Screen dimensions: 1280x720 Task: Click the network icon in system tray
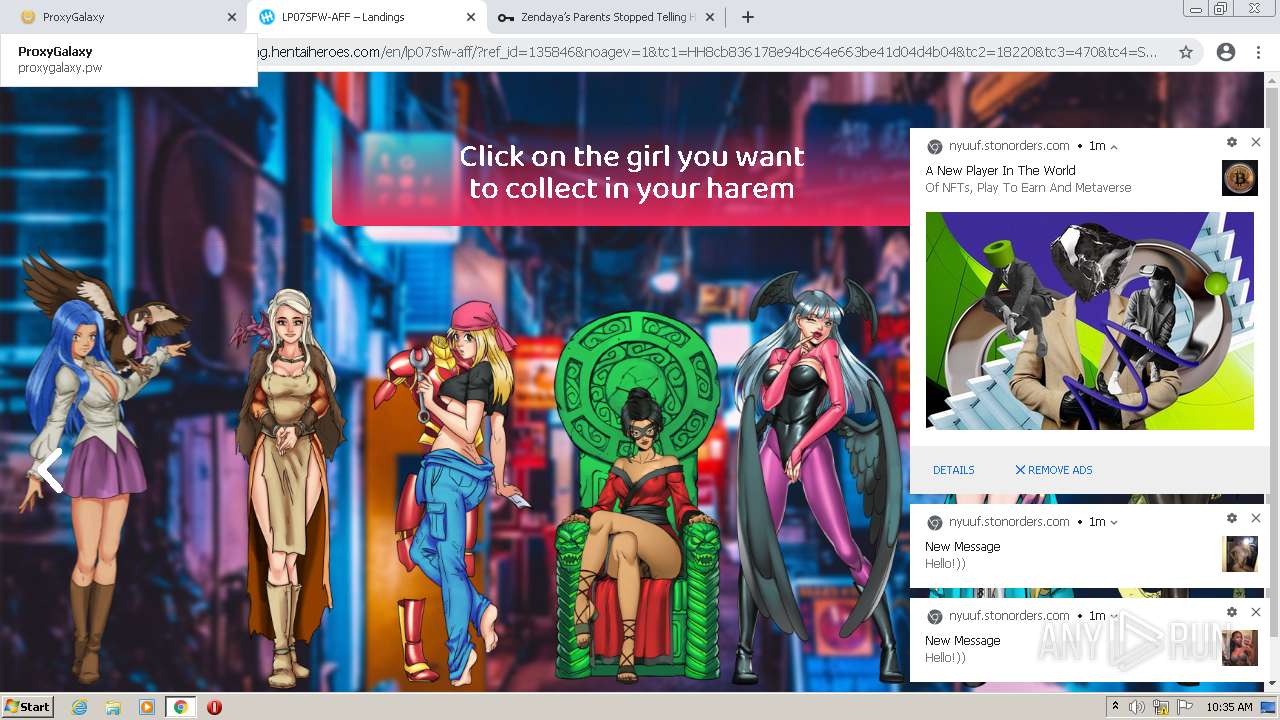click(x=1162, y=707)
